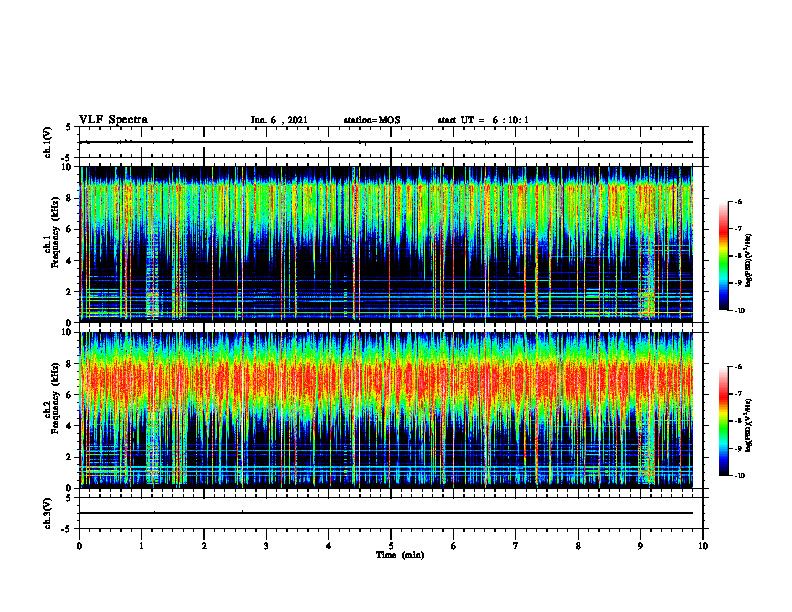Click the "VLF Spectra" plot title

[x=113, y=120]
